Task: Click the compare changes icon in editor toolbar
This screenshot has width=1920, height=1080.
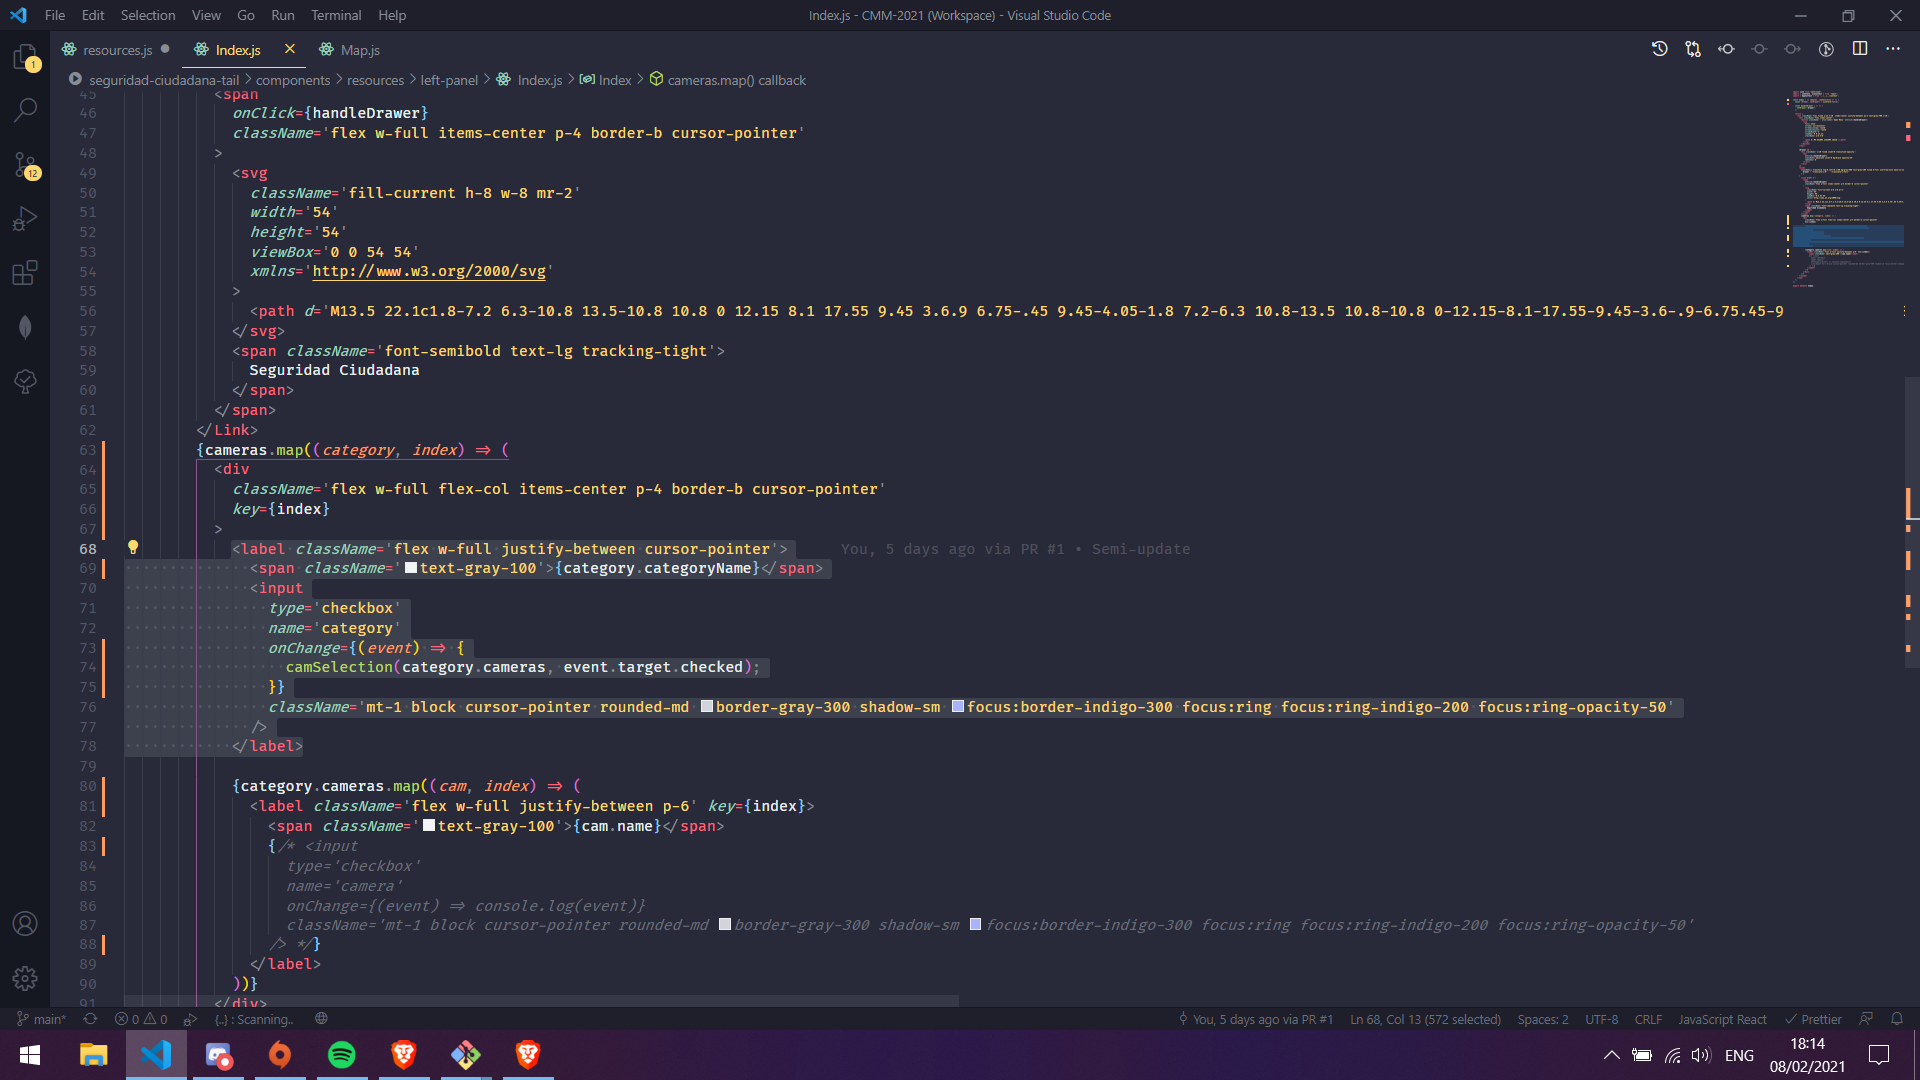Action: [1693, 49]
